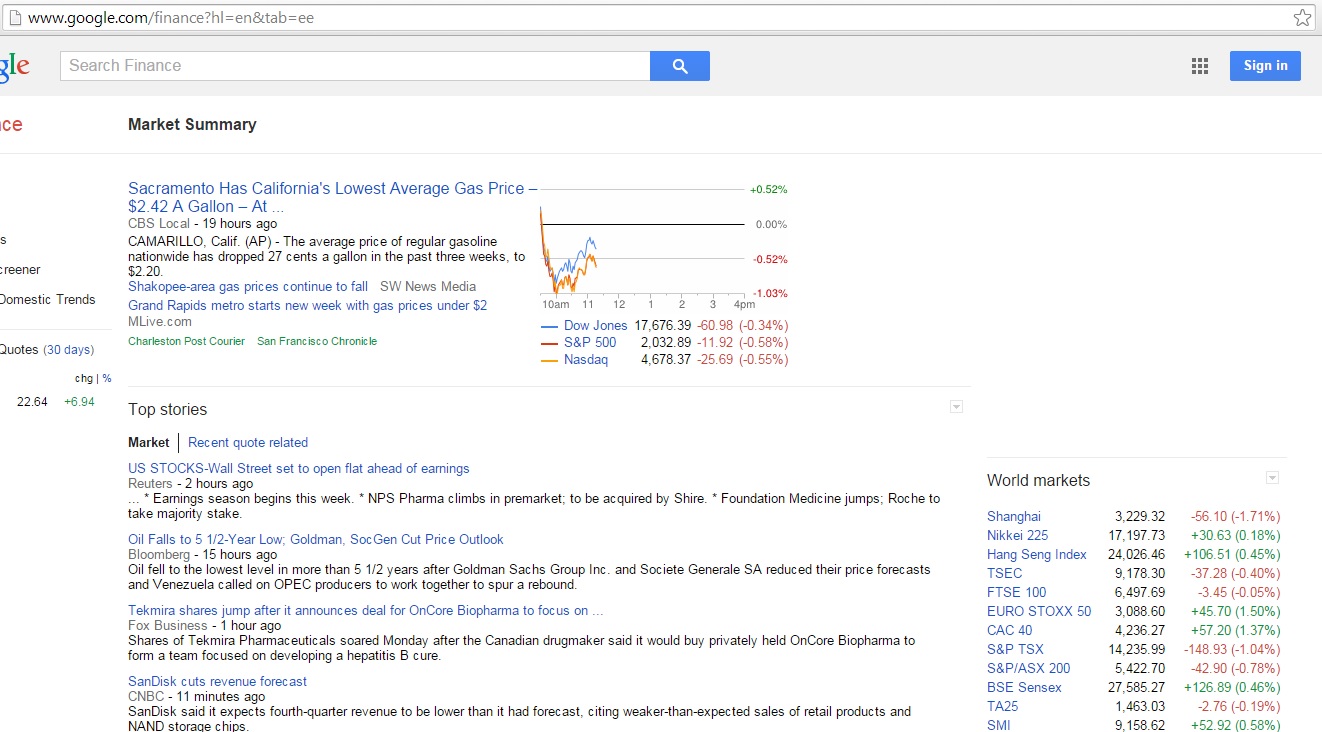Open Shanghai in World markets

tap(1014, 516)
